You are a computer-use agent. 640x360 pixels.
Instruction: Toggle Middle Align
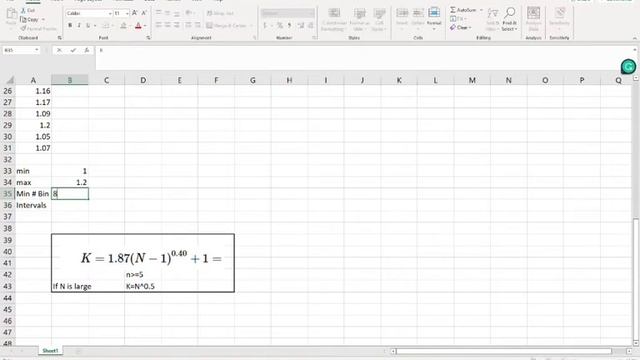click(168, 13)
